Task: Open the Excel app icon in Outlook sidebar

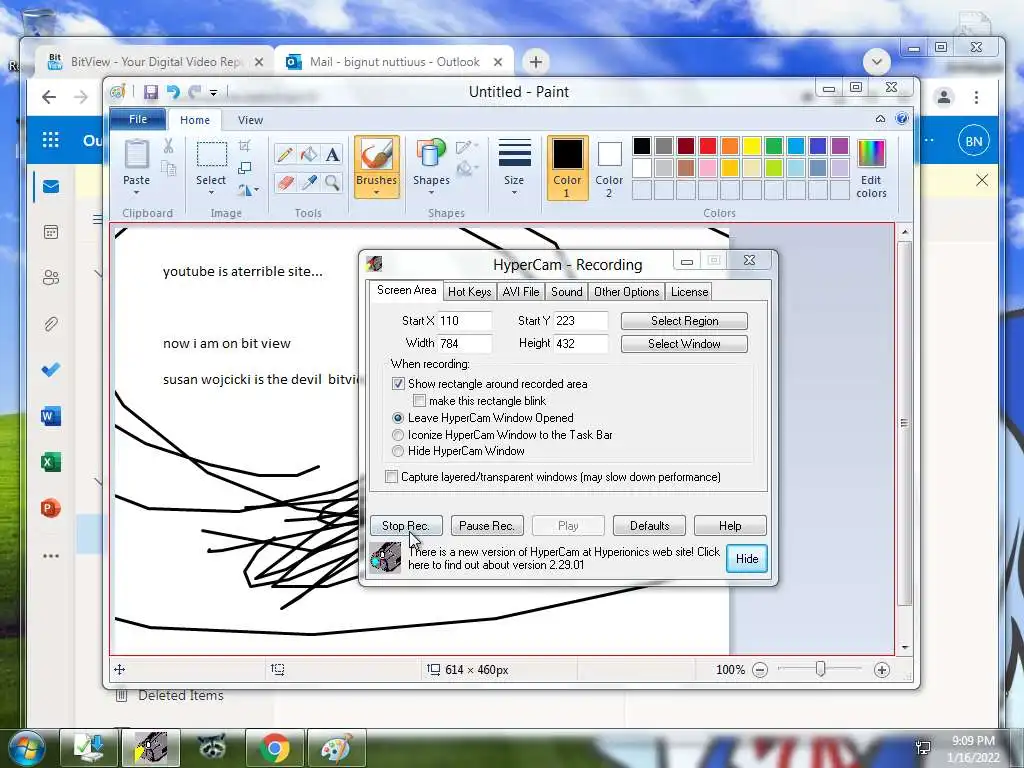Action: pos(51,462)
